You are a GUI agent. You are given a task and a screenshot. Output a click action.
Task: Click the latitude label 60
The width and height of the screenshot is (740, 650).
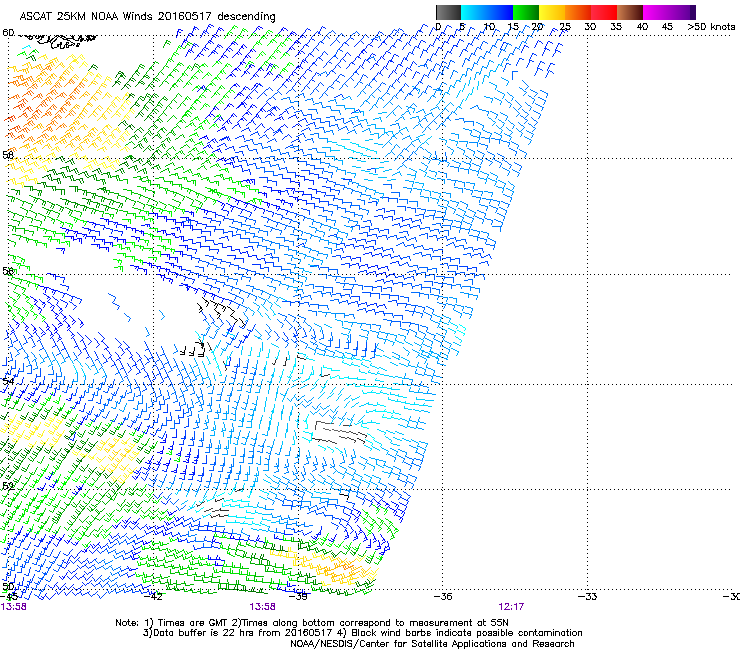point(8,33)
